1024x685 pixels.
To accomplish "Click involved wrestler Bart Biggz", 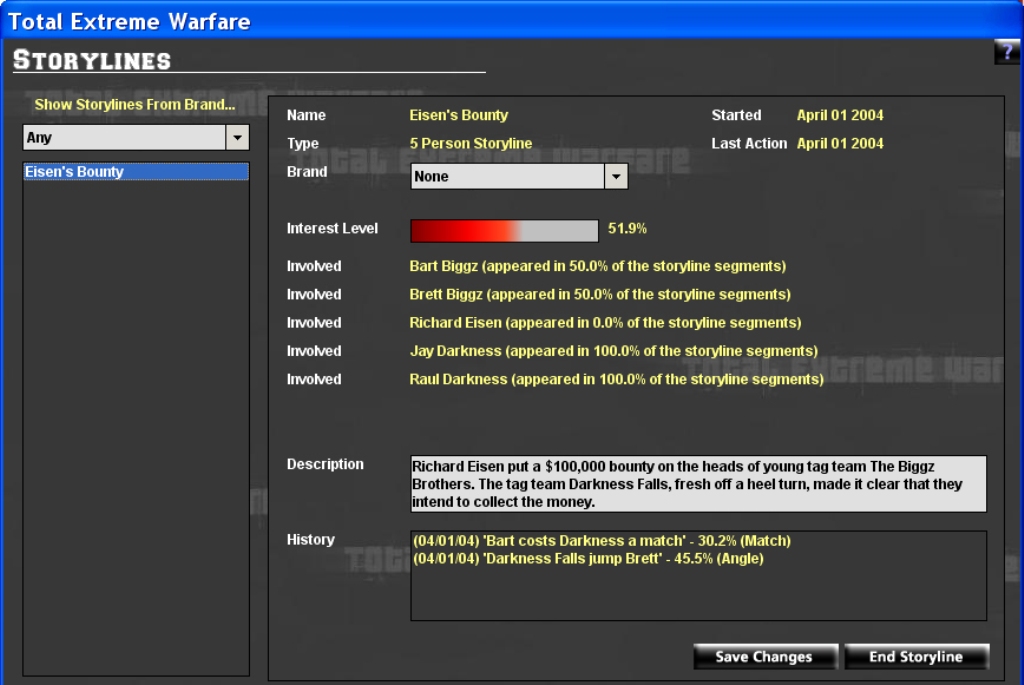I will (597, 267).
